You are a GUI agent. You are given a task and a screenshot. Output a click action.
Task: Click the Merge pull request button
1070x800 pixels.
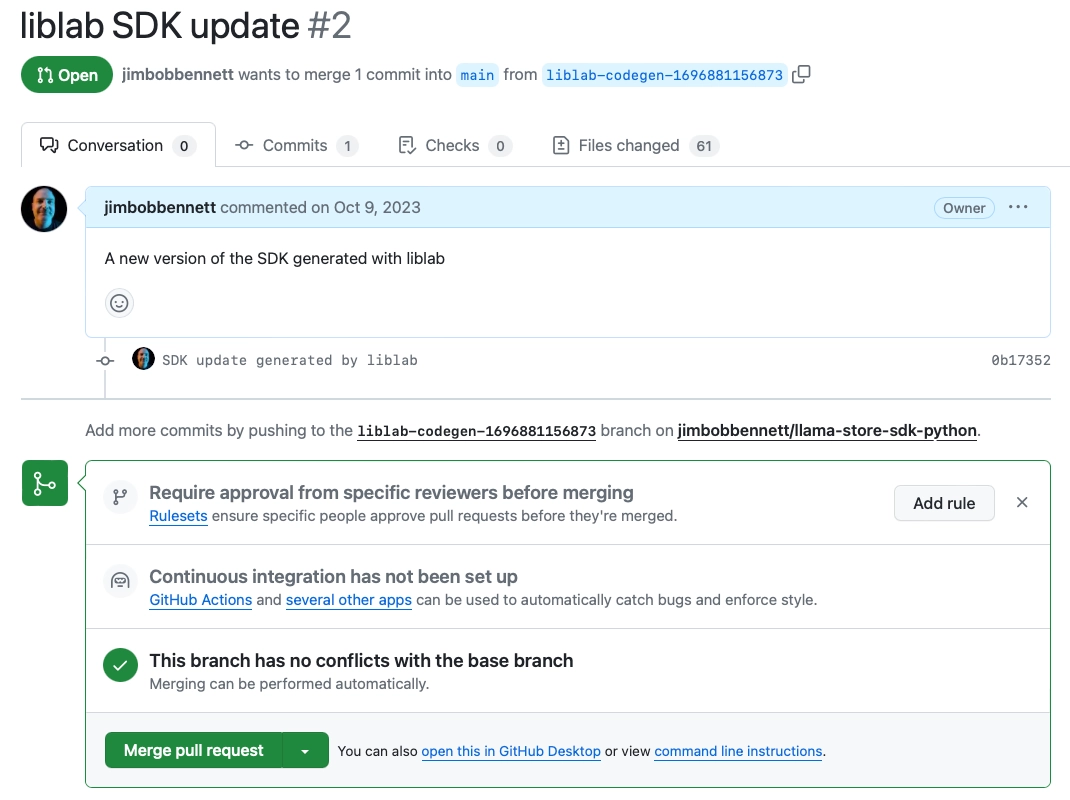click(192, 748)
